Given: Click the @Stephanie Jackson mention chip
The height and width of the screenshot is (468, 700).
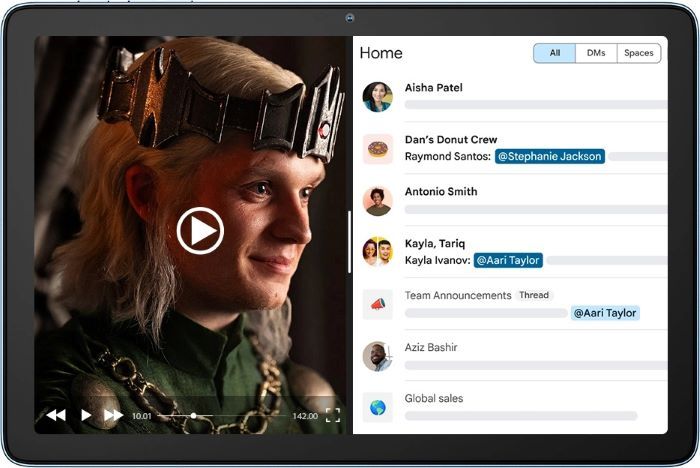Looking at the screenshot, I should [550, 156].
